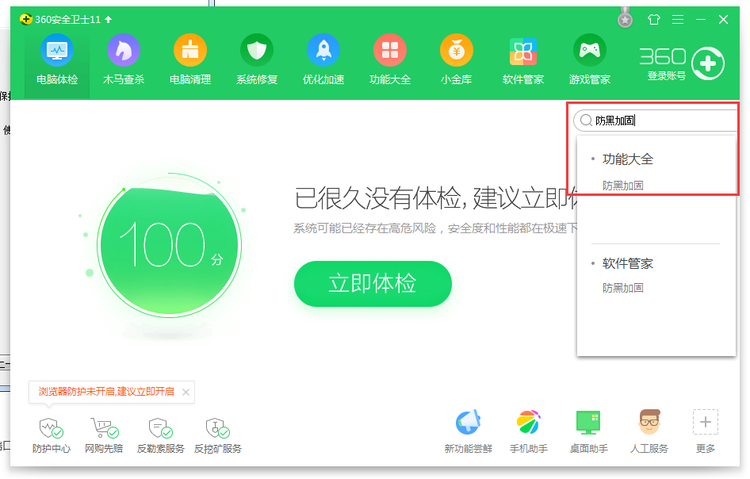Open 木马查杀 trojan scan icon

pos(123,50)
